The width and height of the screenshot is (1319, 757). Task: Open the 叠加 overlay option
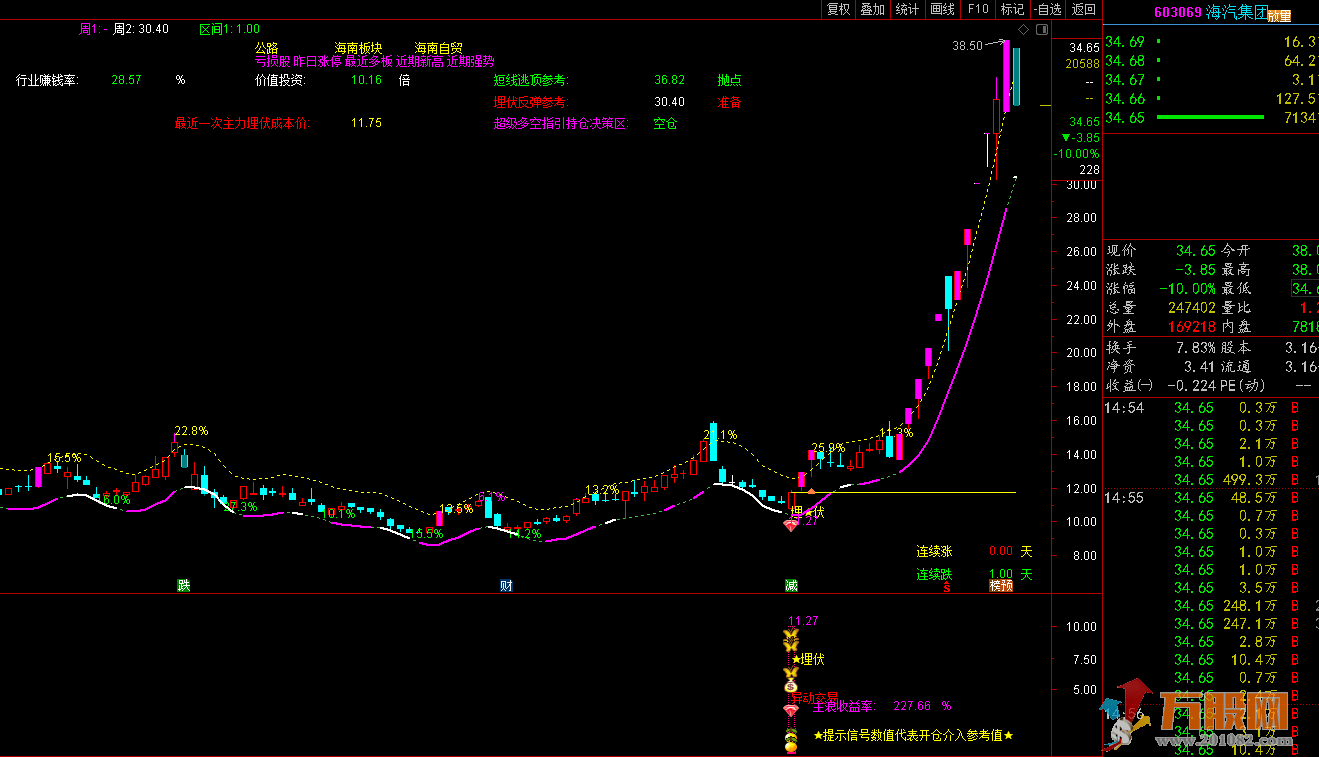tap(873, 9)
